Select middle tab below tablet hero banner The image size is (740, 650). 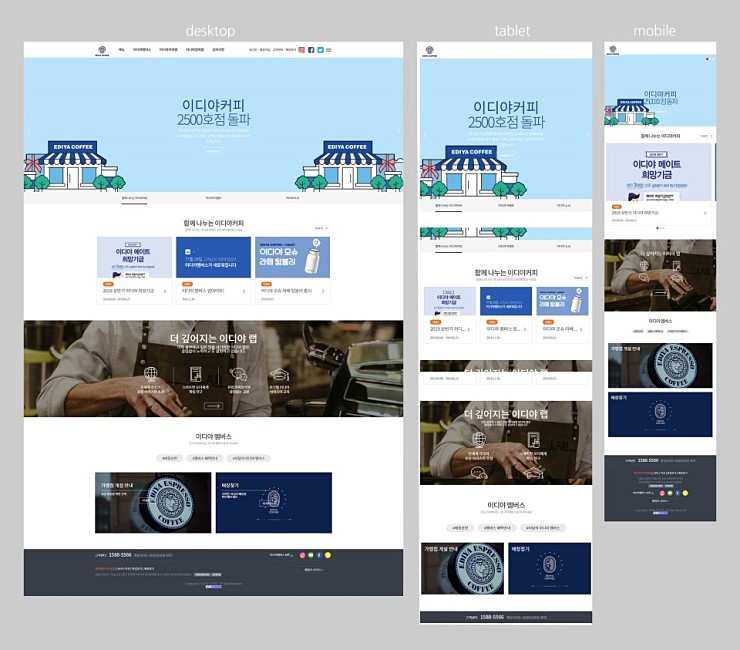tap(506, 206)
